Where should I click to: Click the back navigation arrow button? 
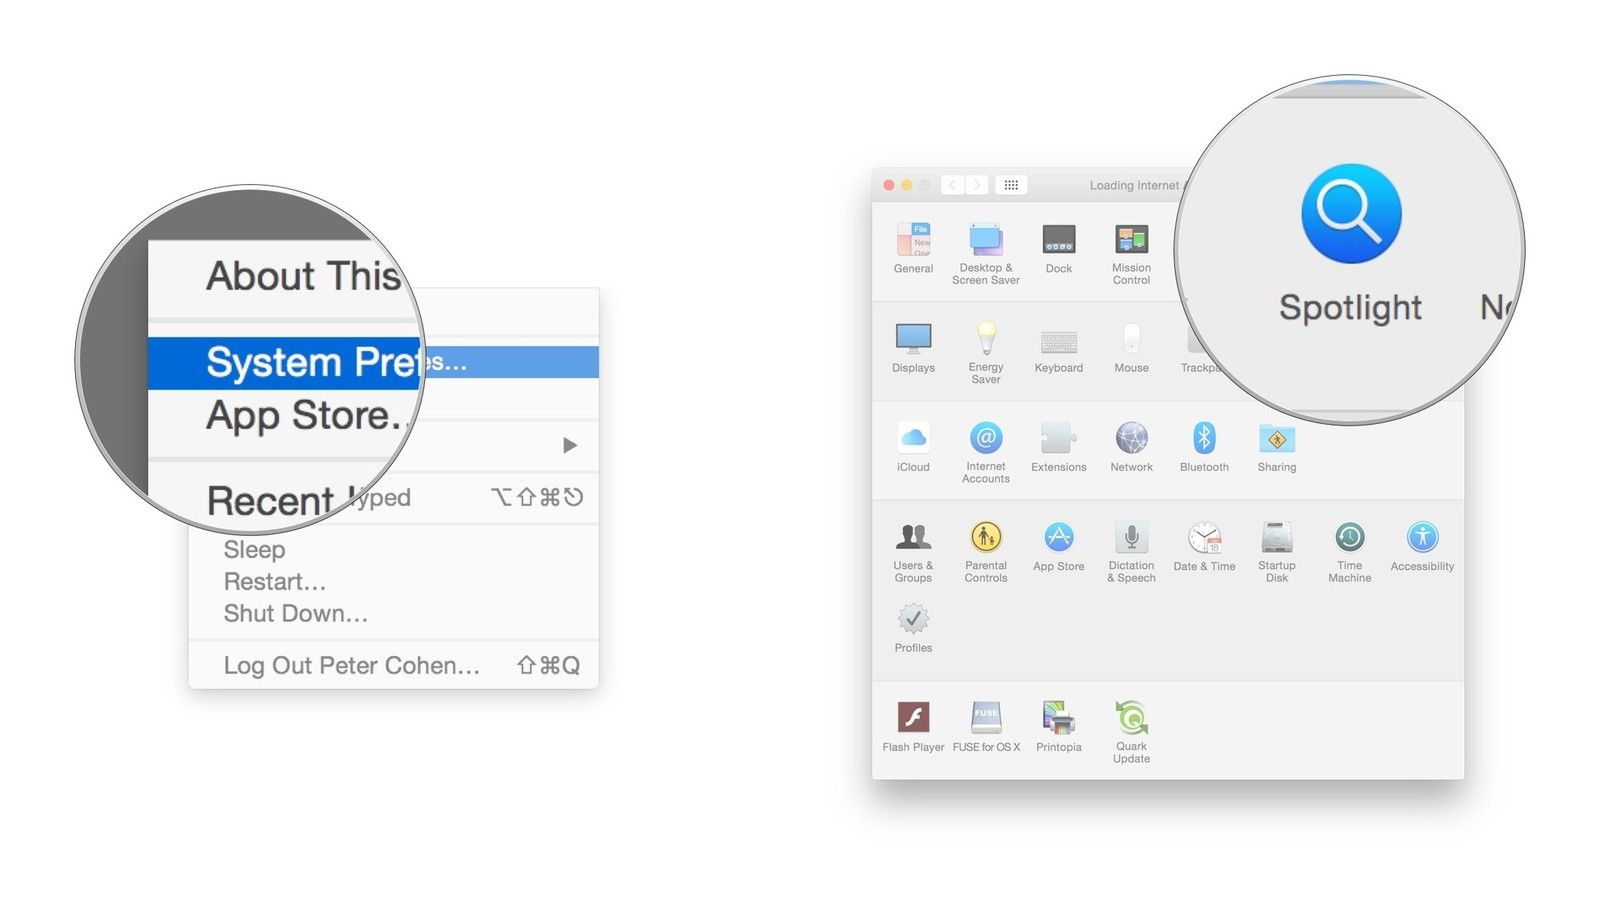pos(953,185)
